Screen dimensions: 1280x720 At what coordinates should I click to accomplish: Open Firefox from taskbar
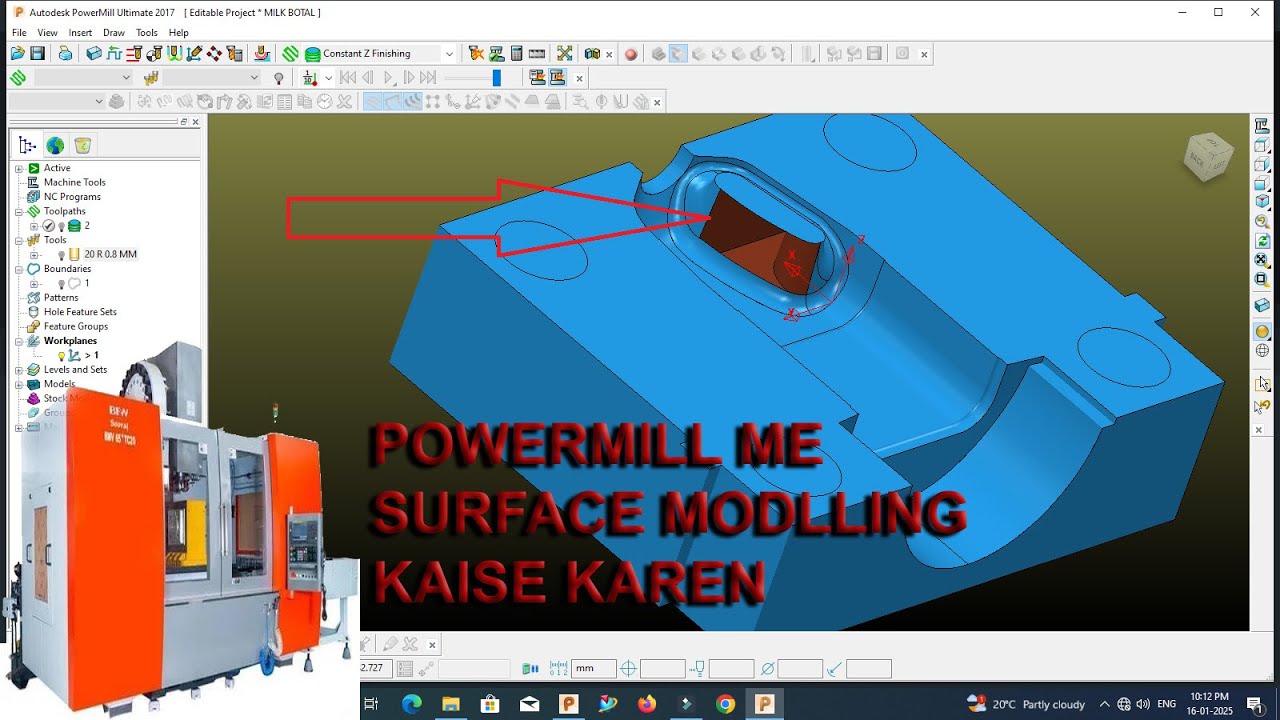(647, 704)
